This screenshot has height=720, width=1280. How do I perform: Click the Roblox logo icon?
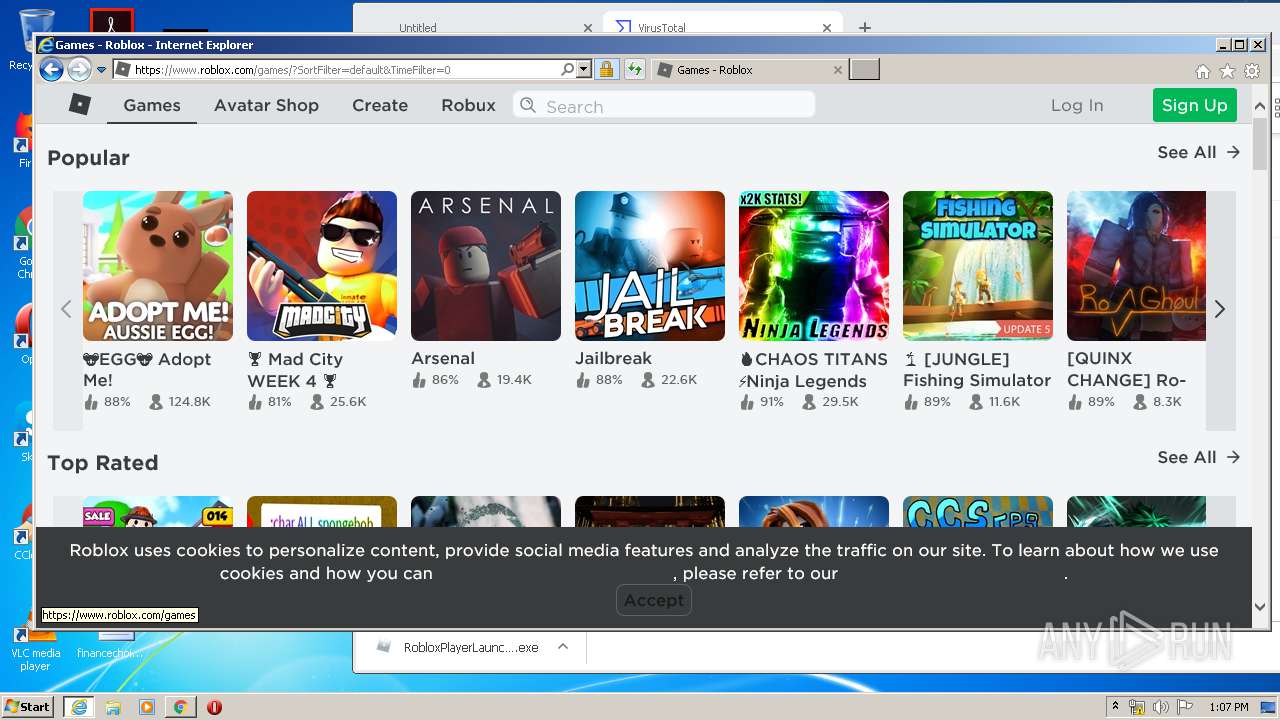pyautogui.click(x=80, y=104)
